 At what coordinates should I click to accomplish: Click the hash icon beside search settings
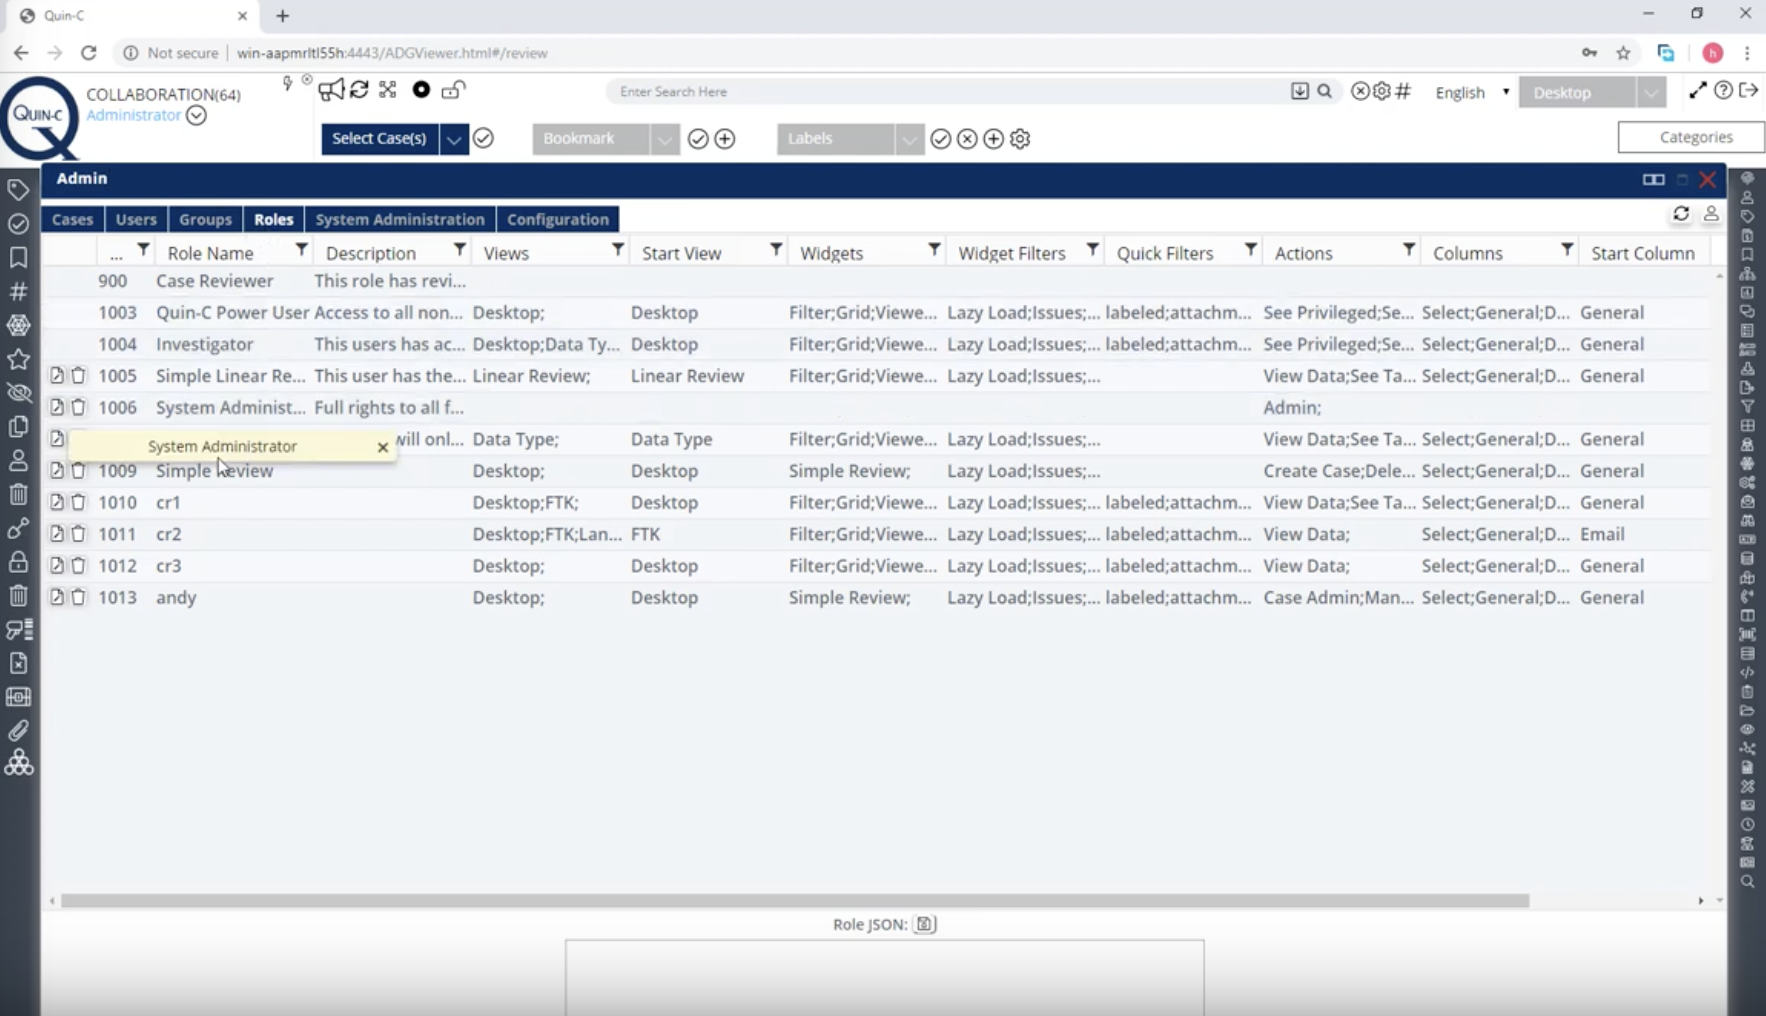coord(1403,91)
